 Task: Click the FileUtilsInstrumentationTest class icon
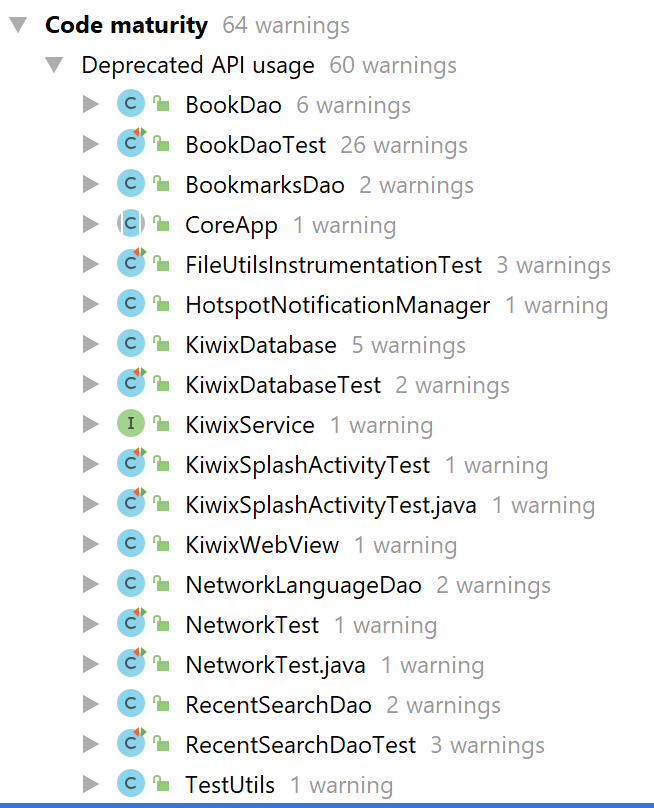tap(131, 263)
